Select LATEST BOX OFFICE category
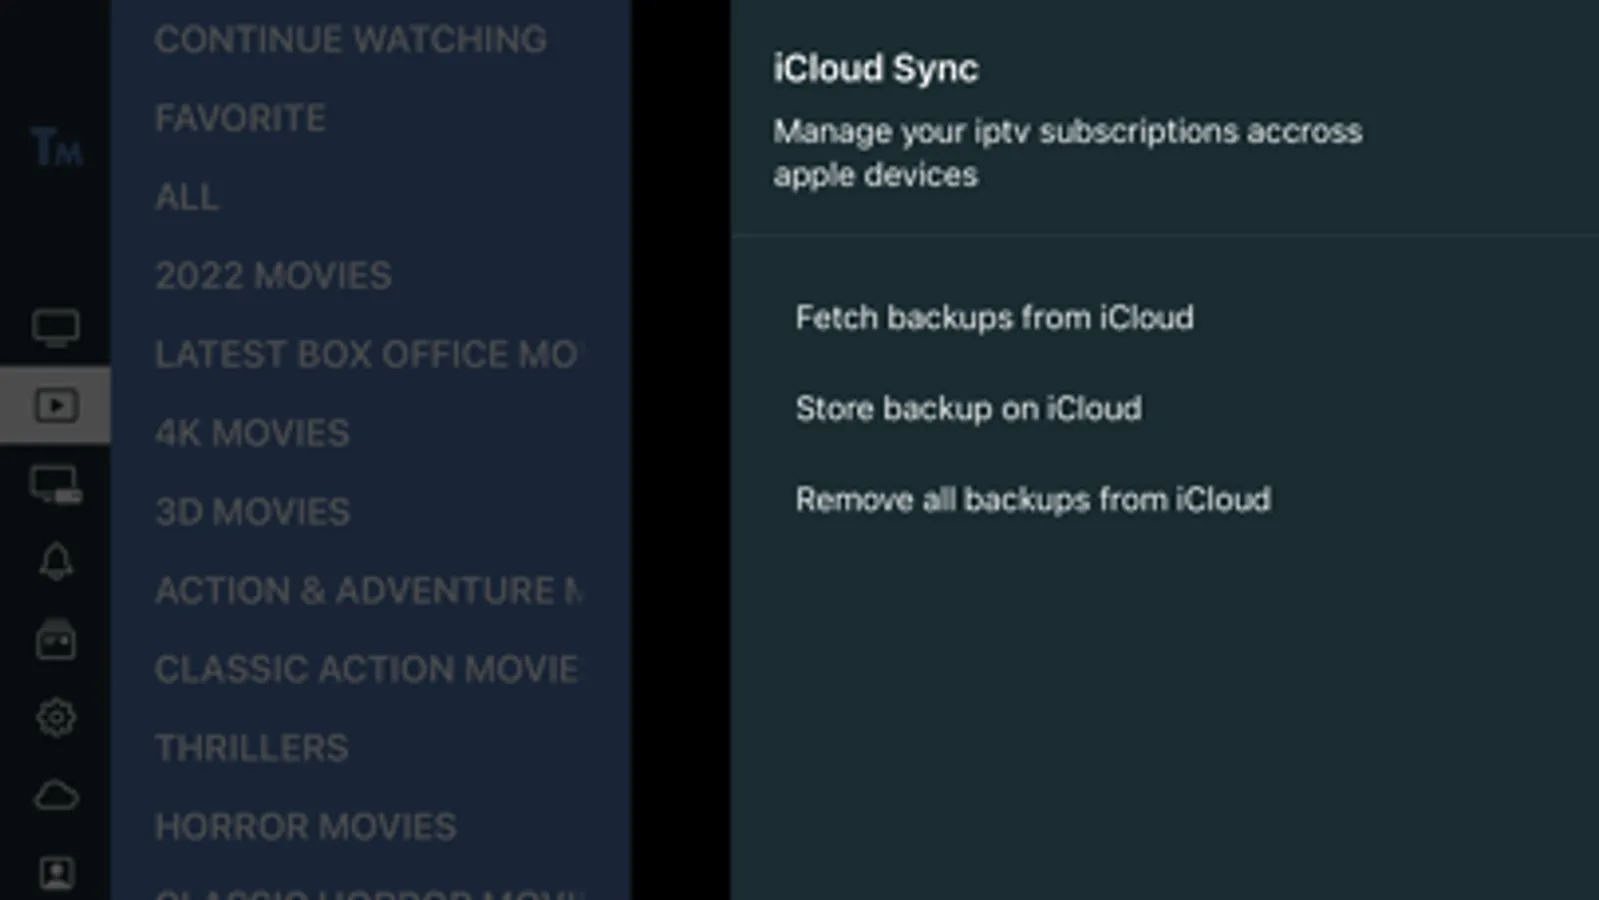Screen dimensions: 1599x900 point(366,355)
